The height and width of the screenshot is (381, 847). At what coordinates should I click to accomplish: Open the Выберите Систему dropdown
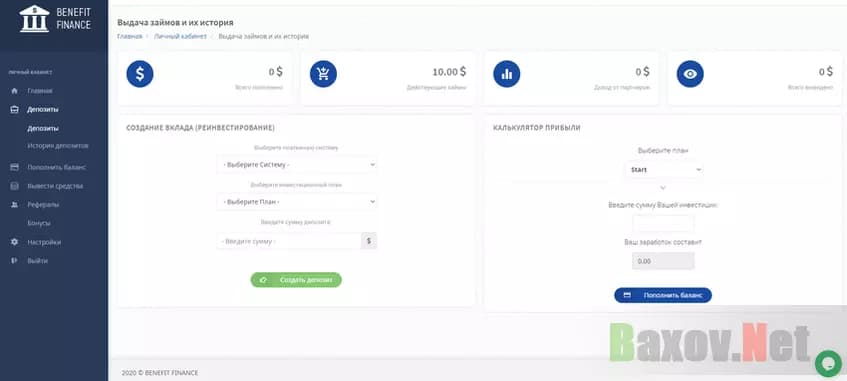(297, 164)
